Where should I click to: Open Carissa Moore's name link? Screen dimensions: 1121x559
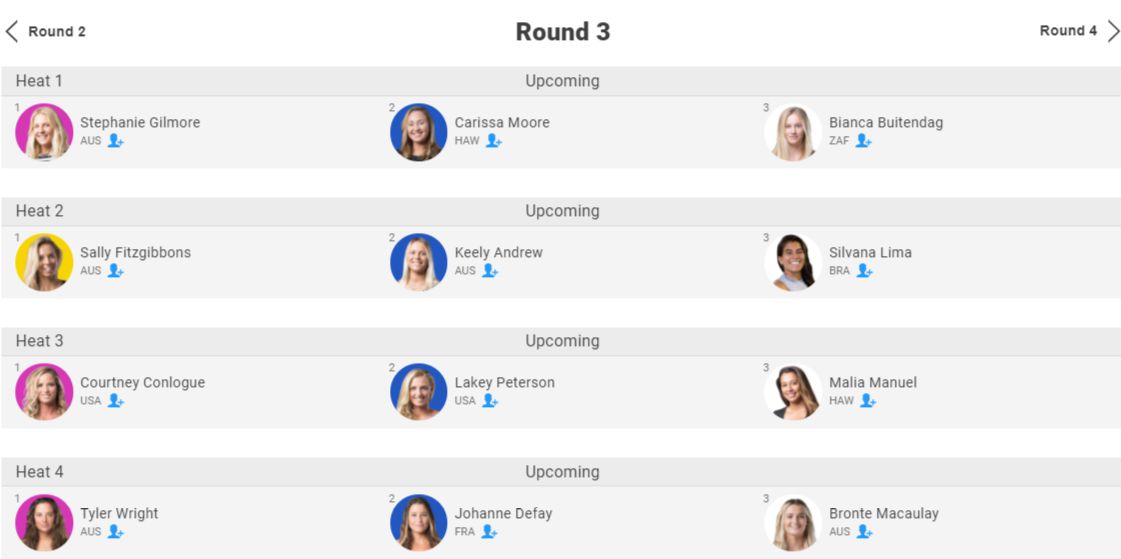[502, 122]
